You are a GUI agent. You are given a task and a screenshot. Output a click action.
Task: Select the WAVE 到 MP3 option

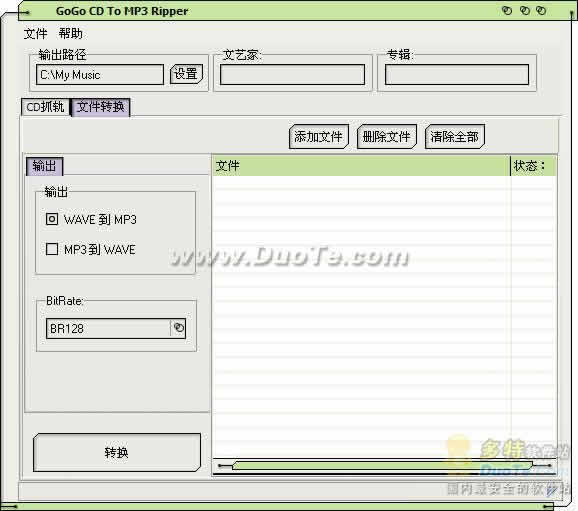coord(91,219)
